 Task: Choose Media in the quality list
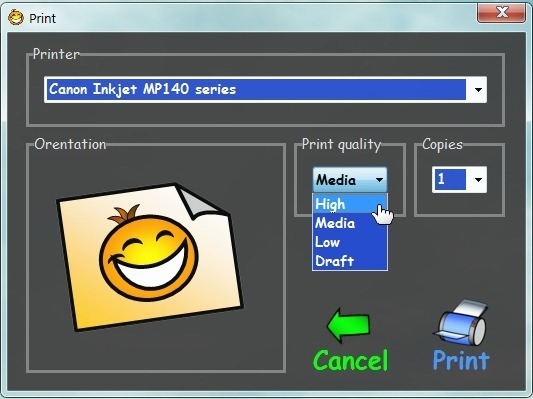point(350,223)
